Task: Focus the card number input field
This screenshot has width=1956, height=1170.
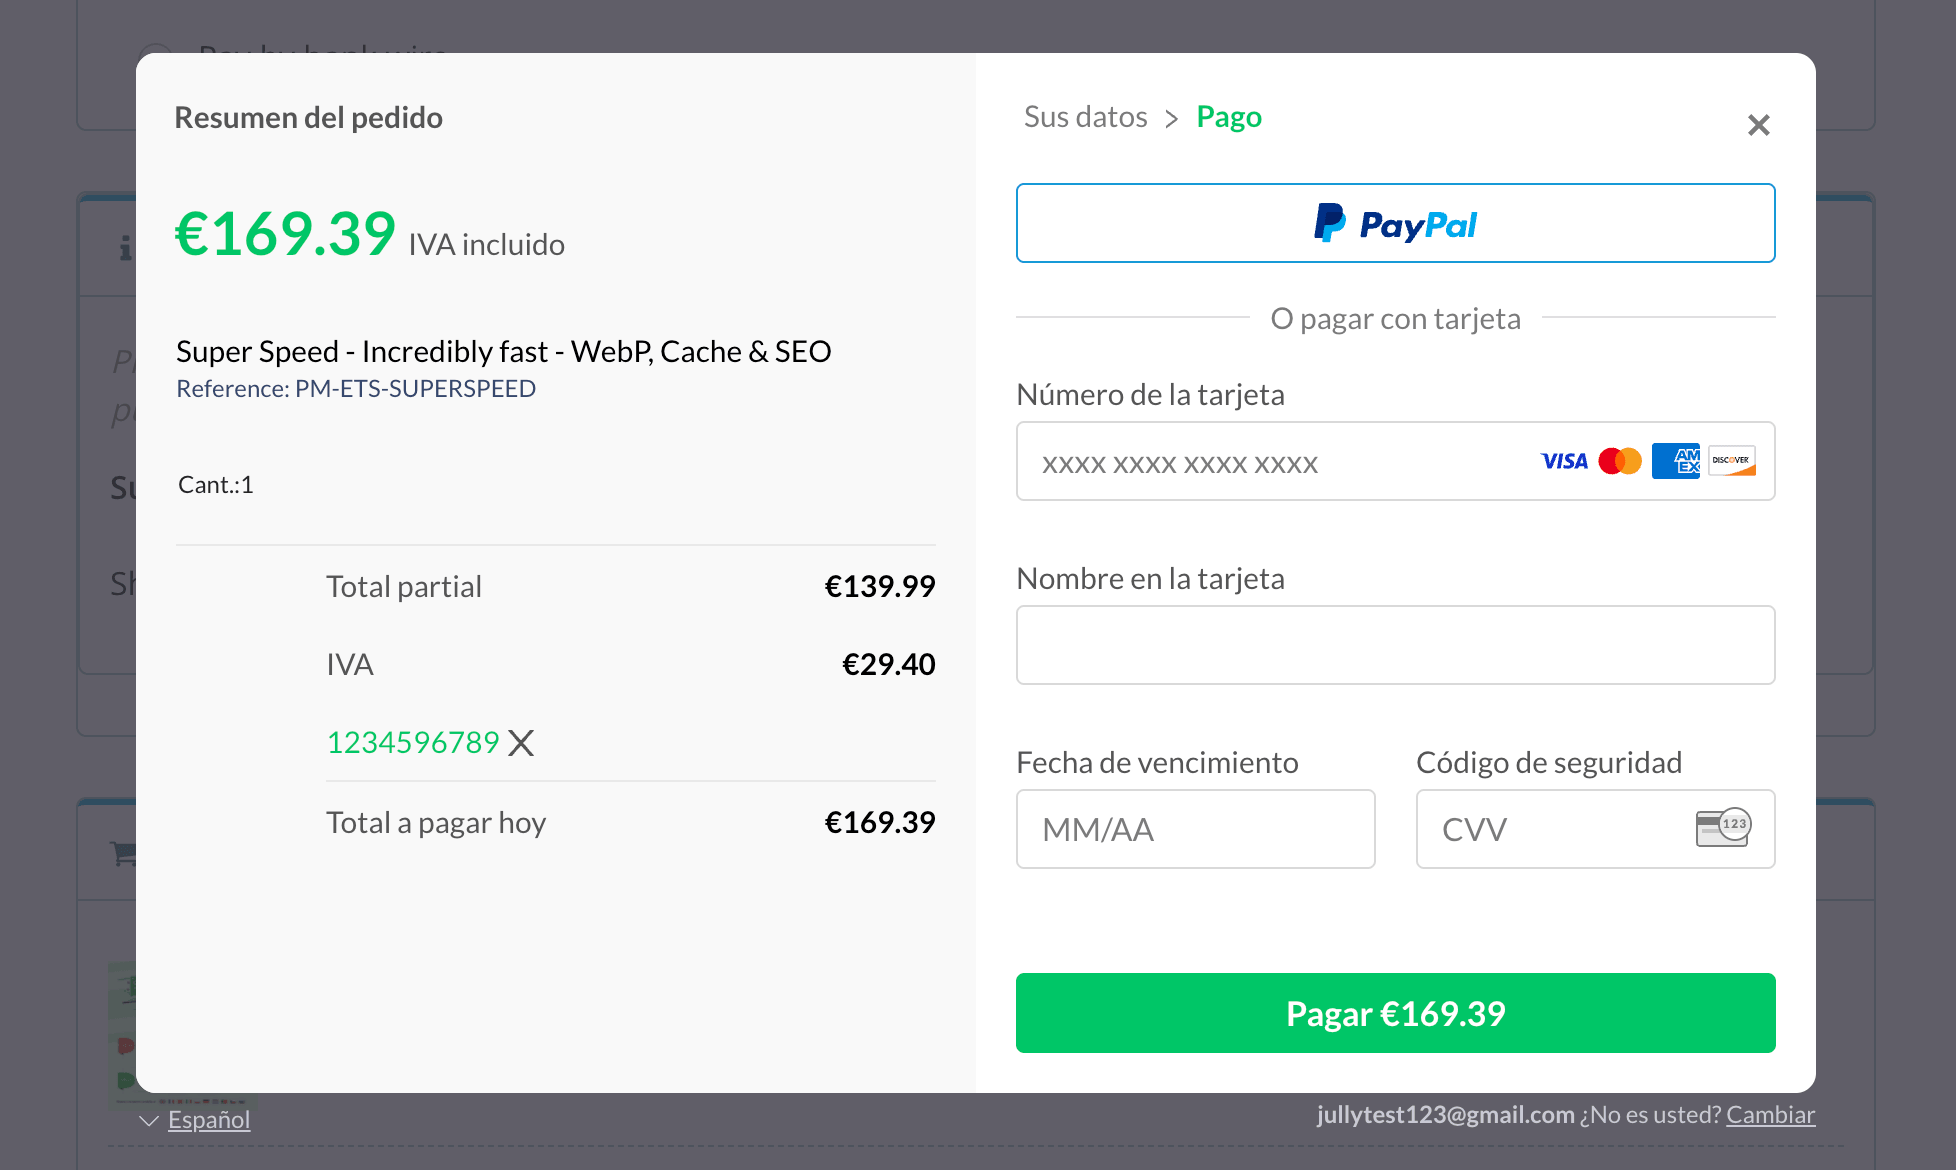Action: [1270, 462]
